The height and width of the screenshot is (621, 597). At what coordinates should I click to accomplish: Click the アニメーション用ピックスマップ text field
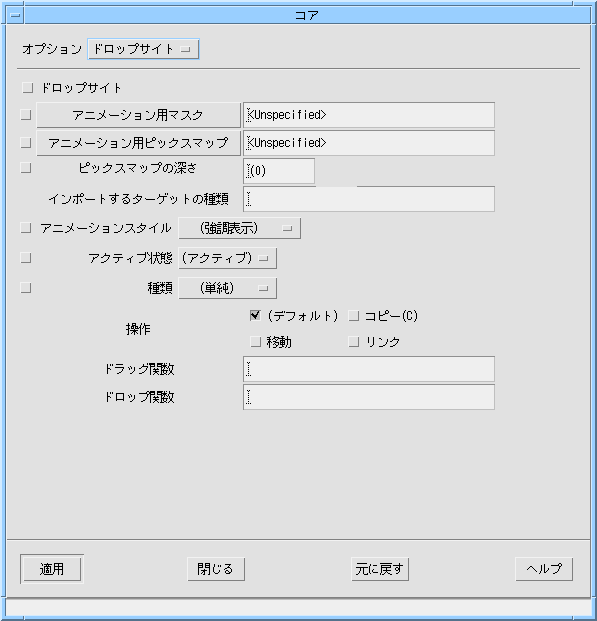tap(369, 143)
